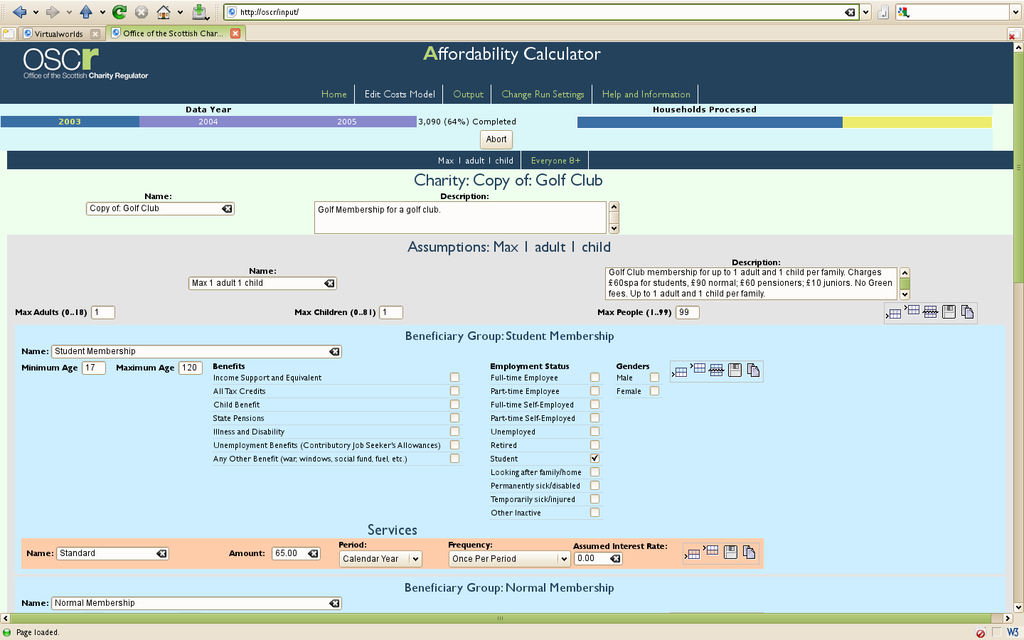The width and height of the screenshot is (1024, 640).
Task: Tick the Male gender checkbox
Action: click(655, 378)
